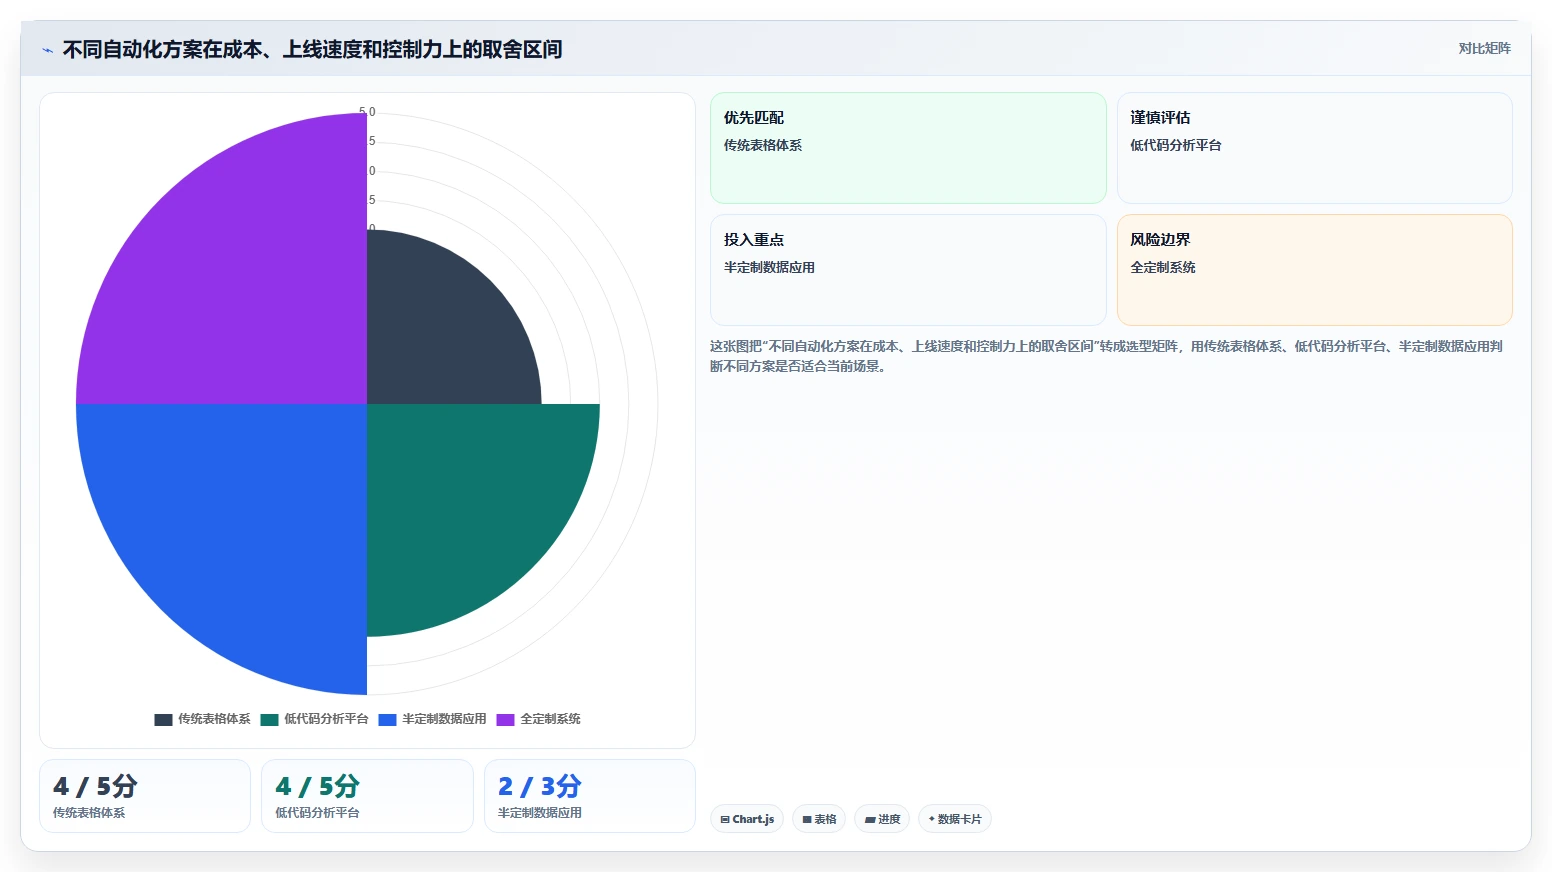The height and width of the screenshot is (872, 1552).
Task: Open the 投入重点 card
Action: pyautogui.click(x=908, y=270)
